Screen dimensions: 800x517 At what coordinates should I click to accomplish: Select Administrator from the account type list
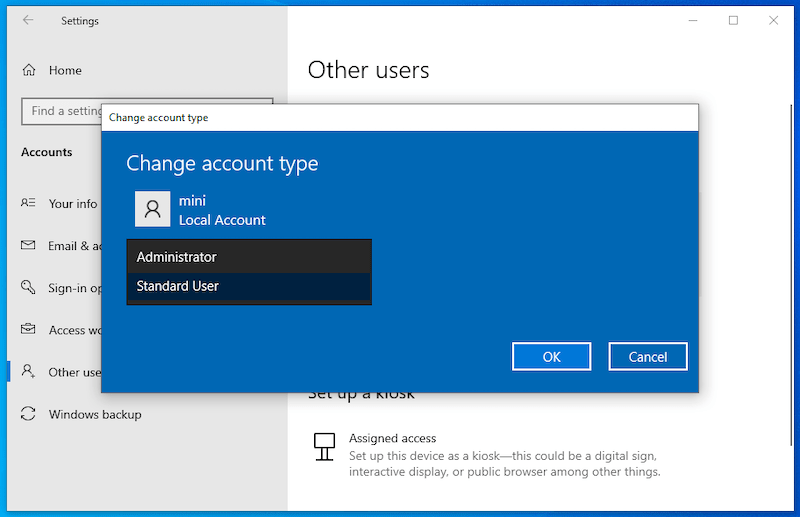pyautogui.click(x=249, y=257)
